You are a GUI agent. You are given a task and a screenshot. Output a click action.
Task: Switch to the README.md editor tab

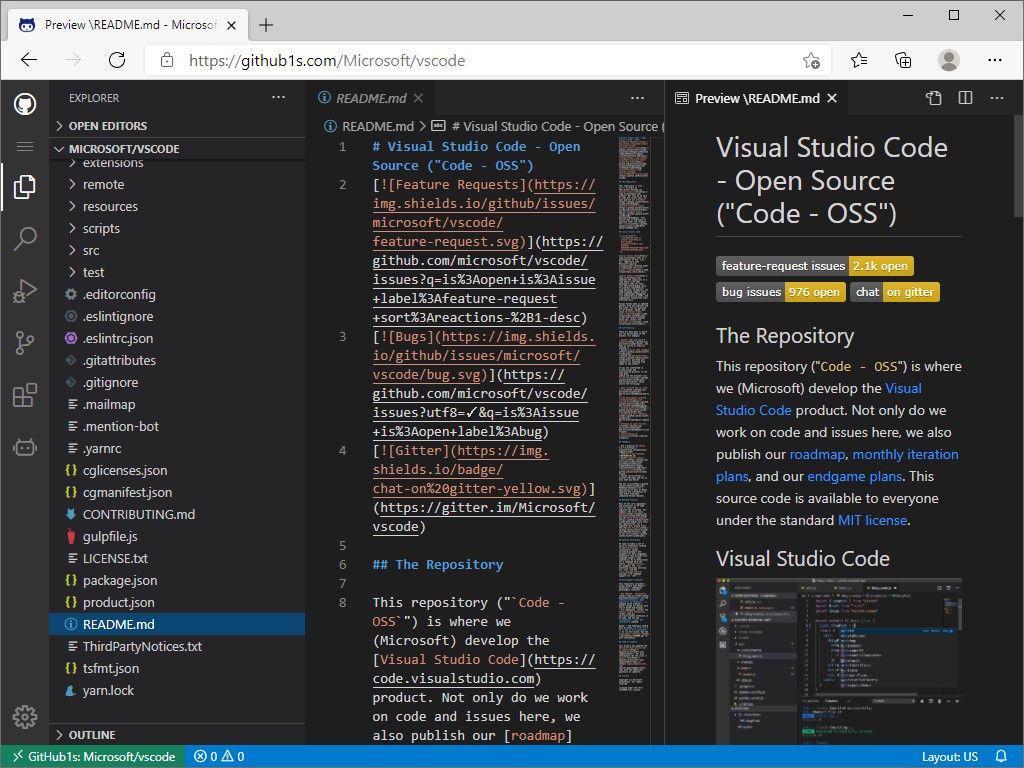pyautogui.click(x=370, y=98)
